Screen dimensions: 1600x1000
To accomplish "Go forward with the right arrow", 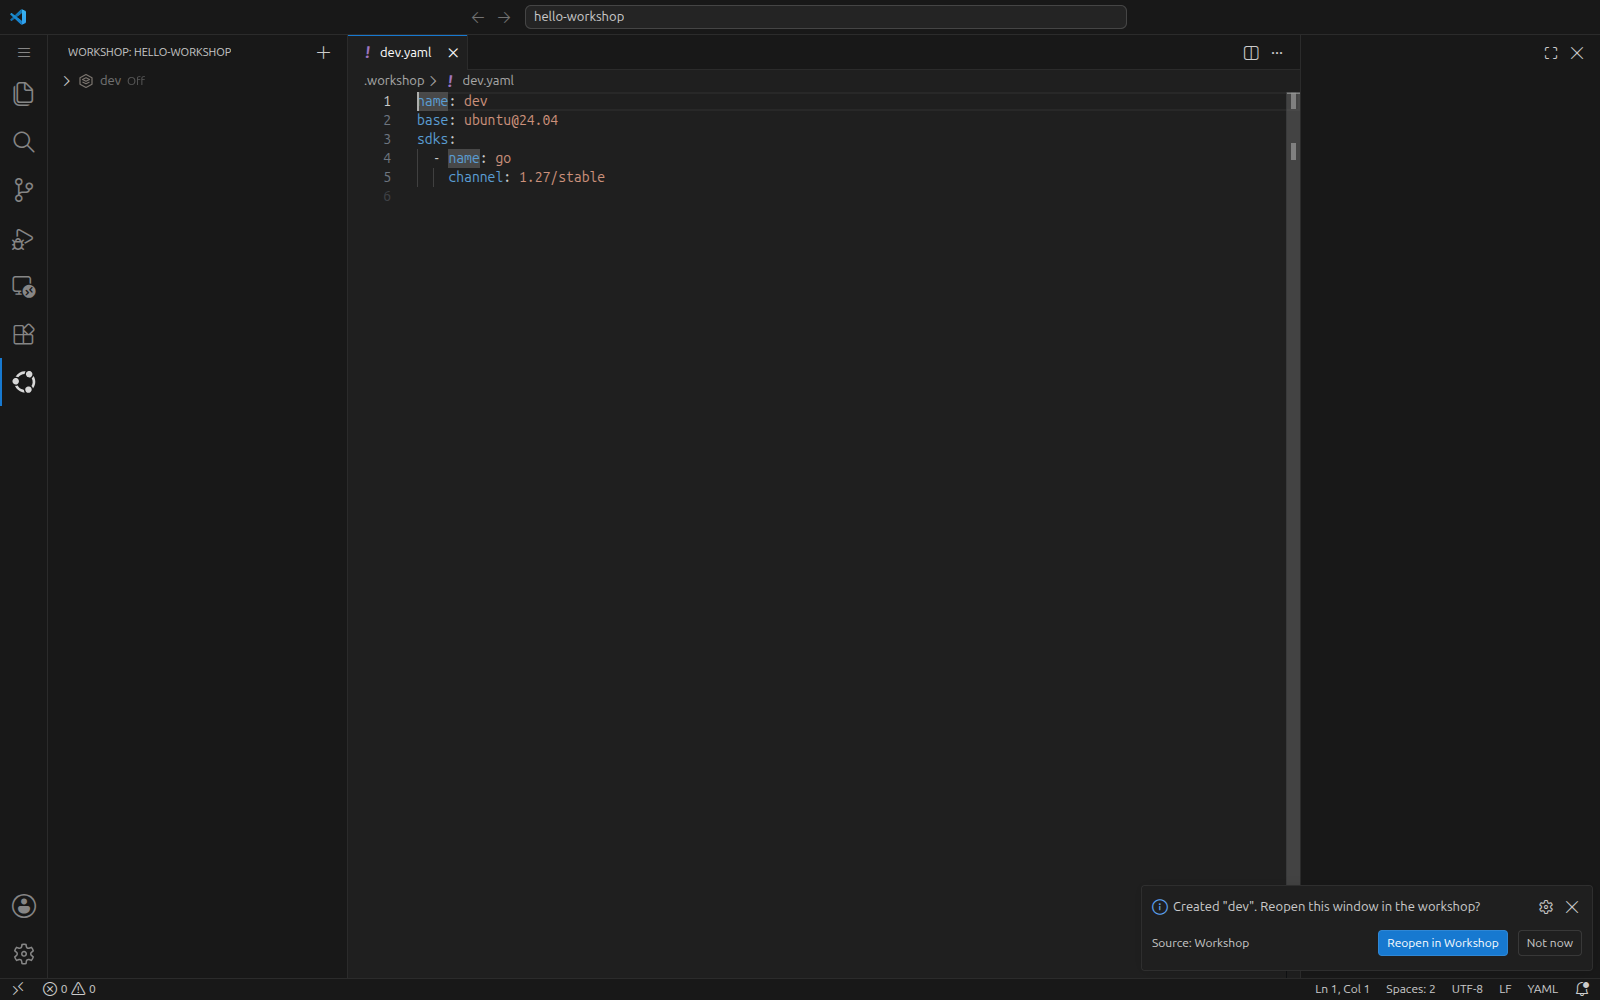I will point(504,17).
